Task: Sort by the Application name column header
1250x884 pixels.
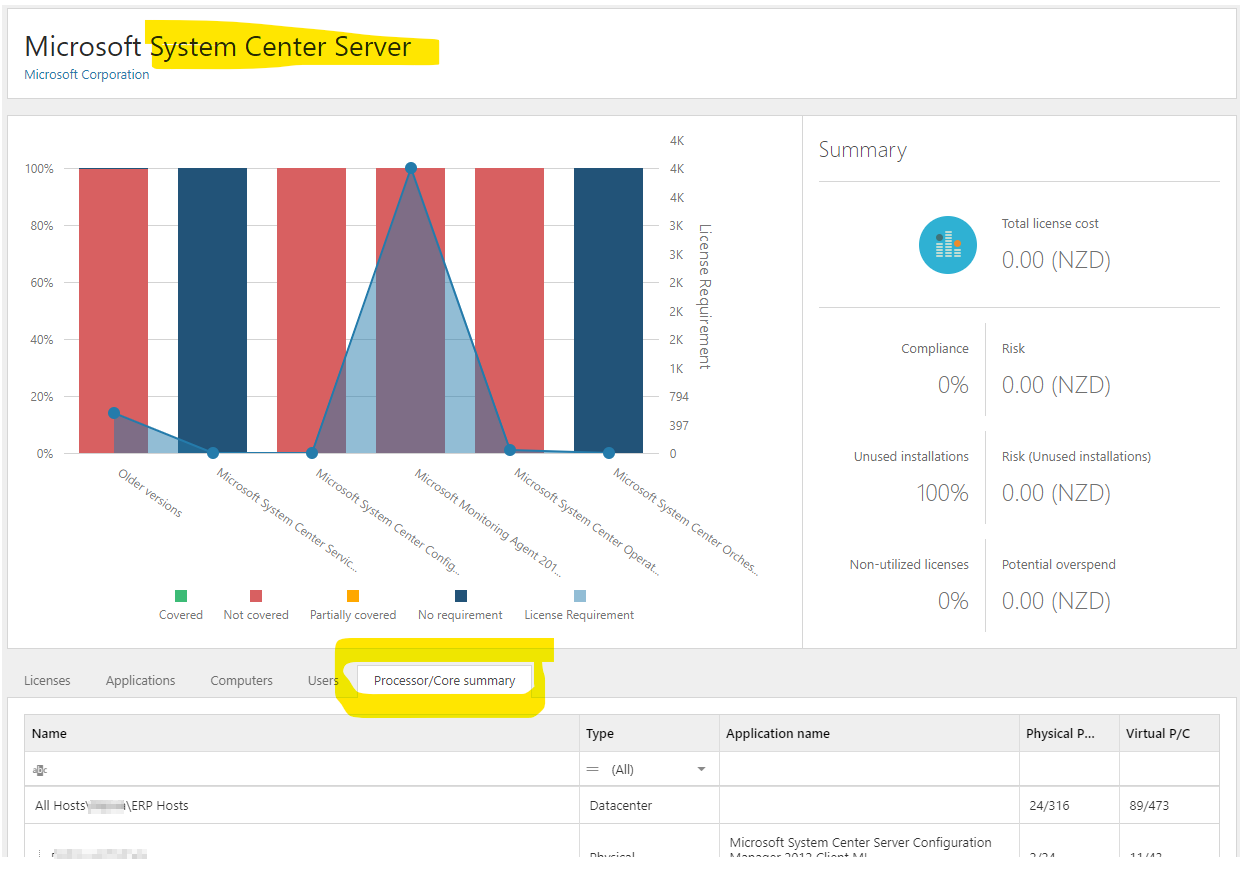Action: click(x=870, y=733)
